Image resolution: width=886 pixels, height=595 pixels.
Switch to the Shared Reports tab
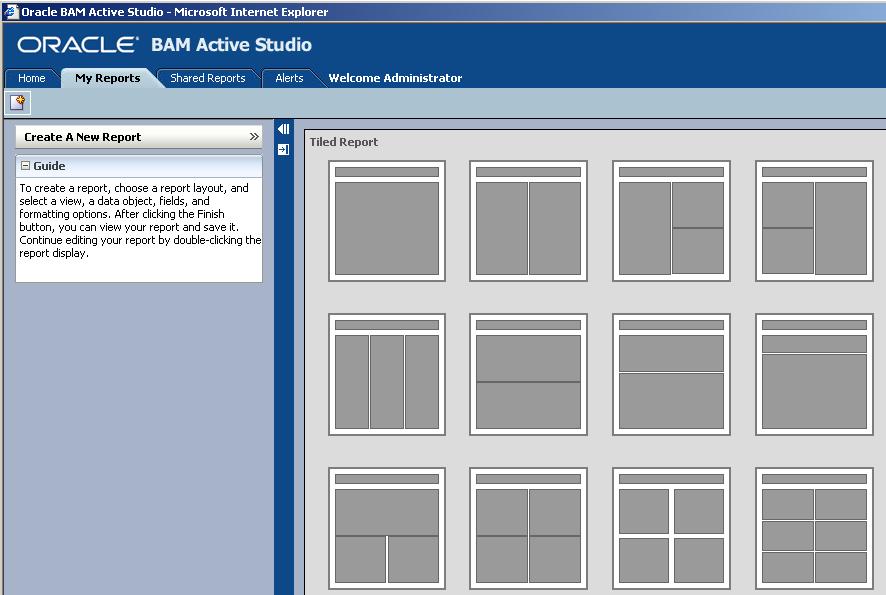207,78
